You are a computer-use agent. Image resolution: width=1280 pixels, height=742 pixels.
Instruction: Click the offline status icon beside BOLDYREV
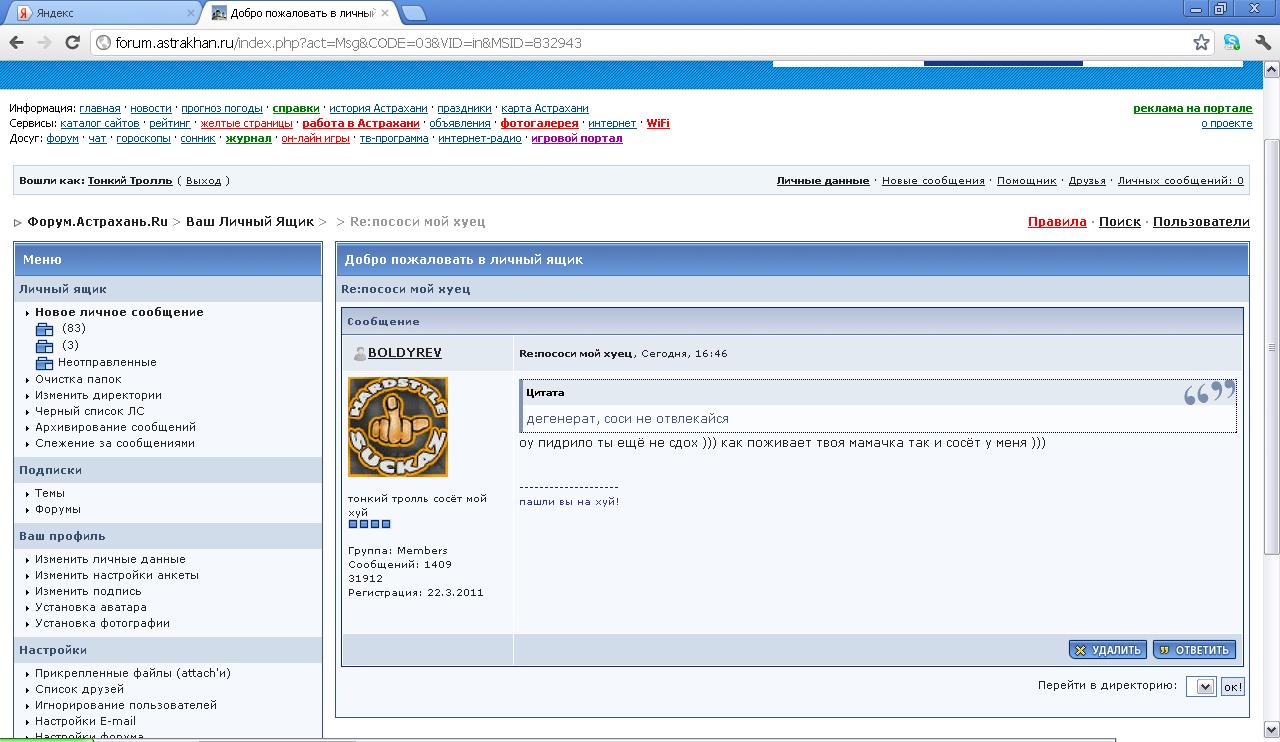click(359, 354)
